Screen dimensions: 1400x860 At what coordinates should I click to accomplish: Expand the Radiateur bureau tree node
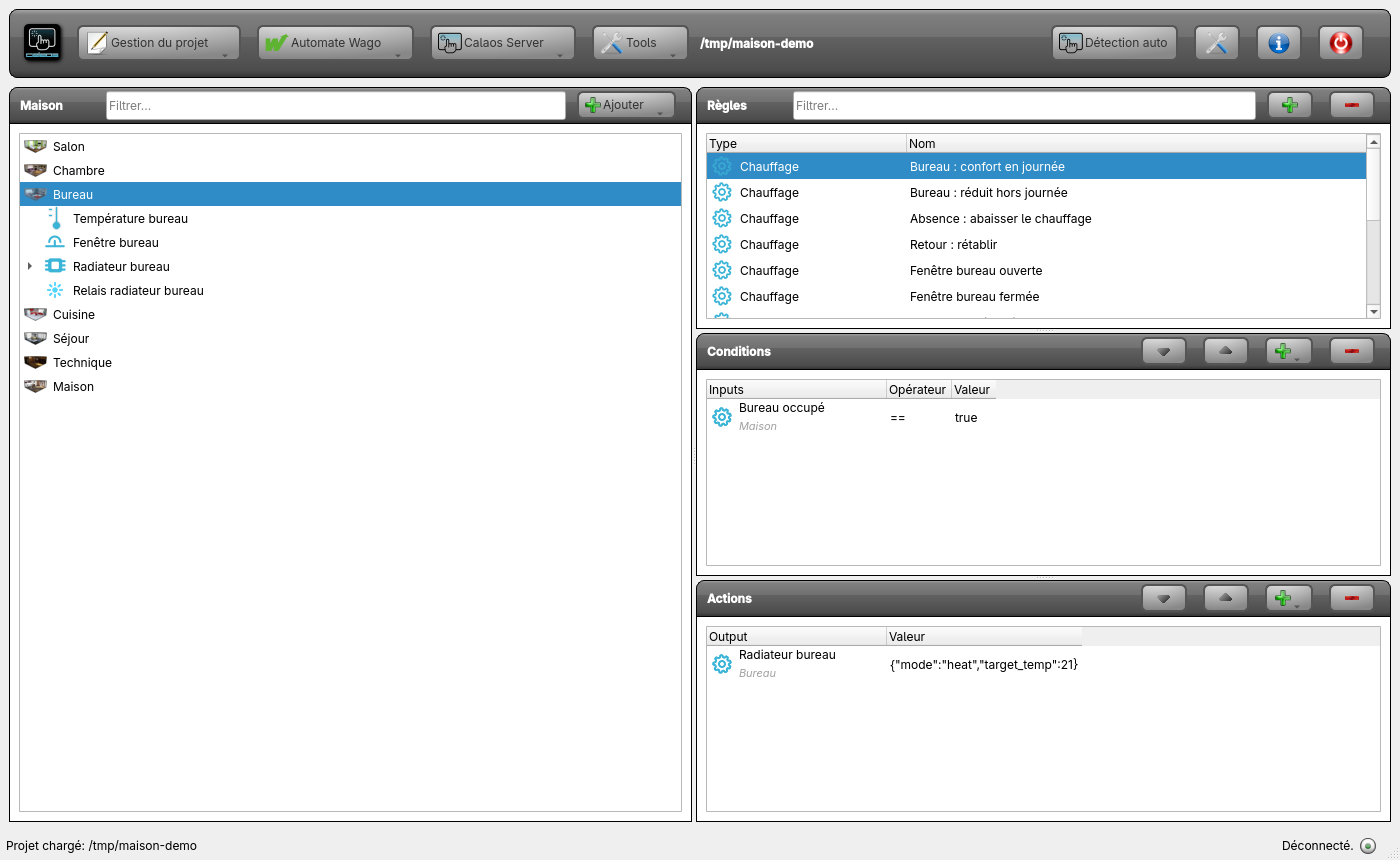(x=30, y=267)
